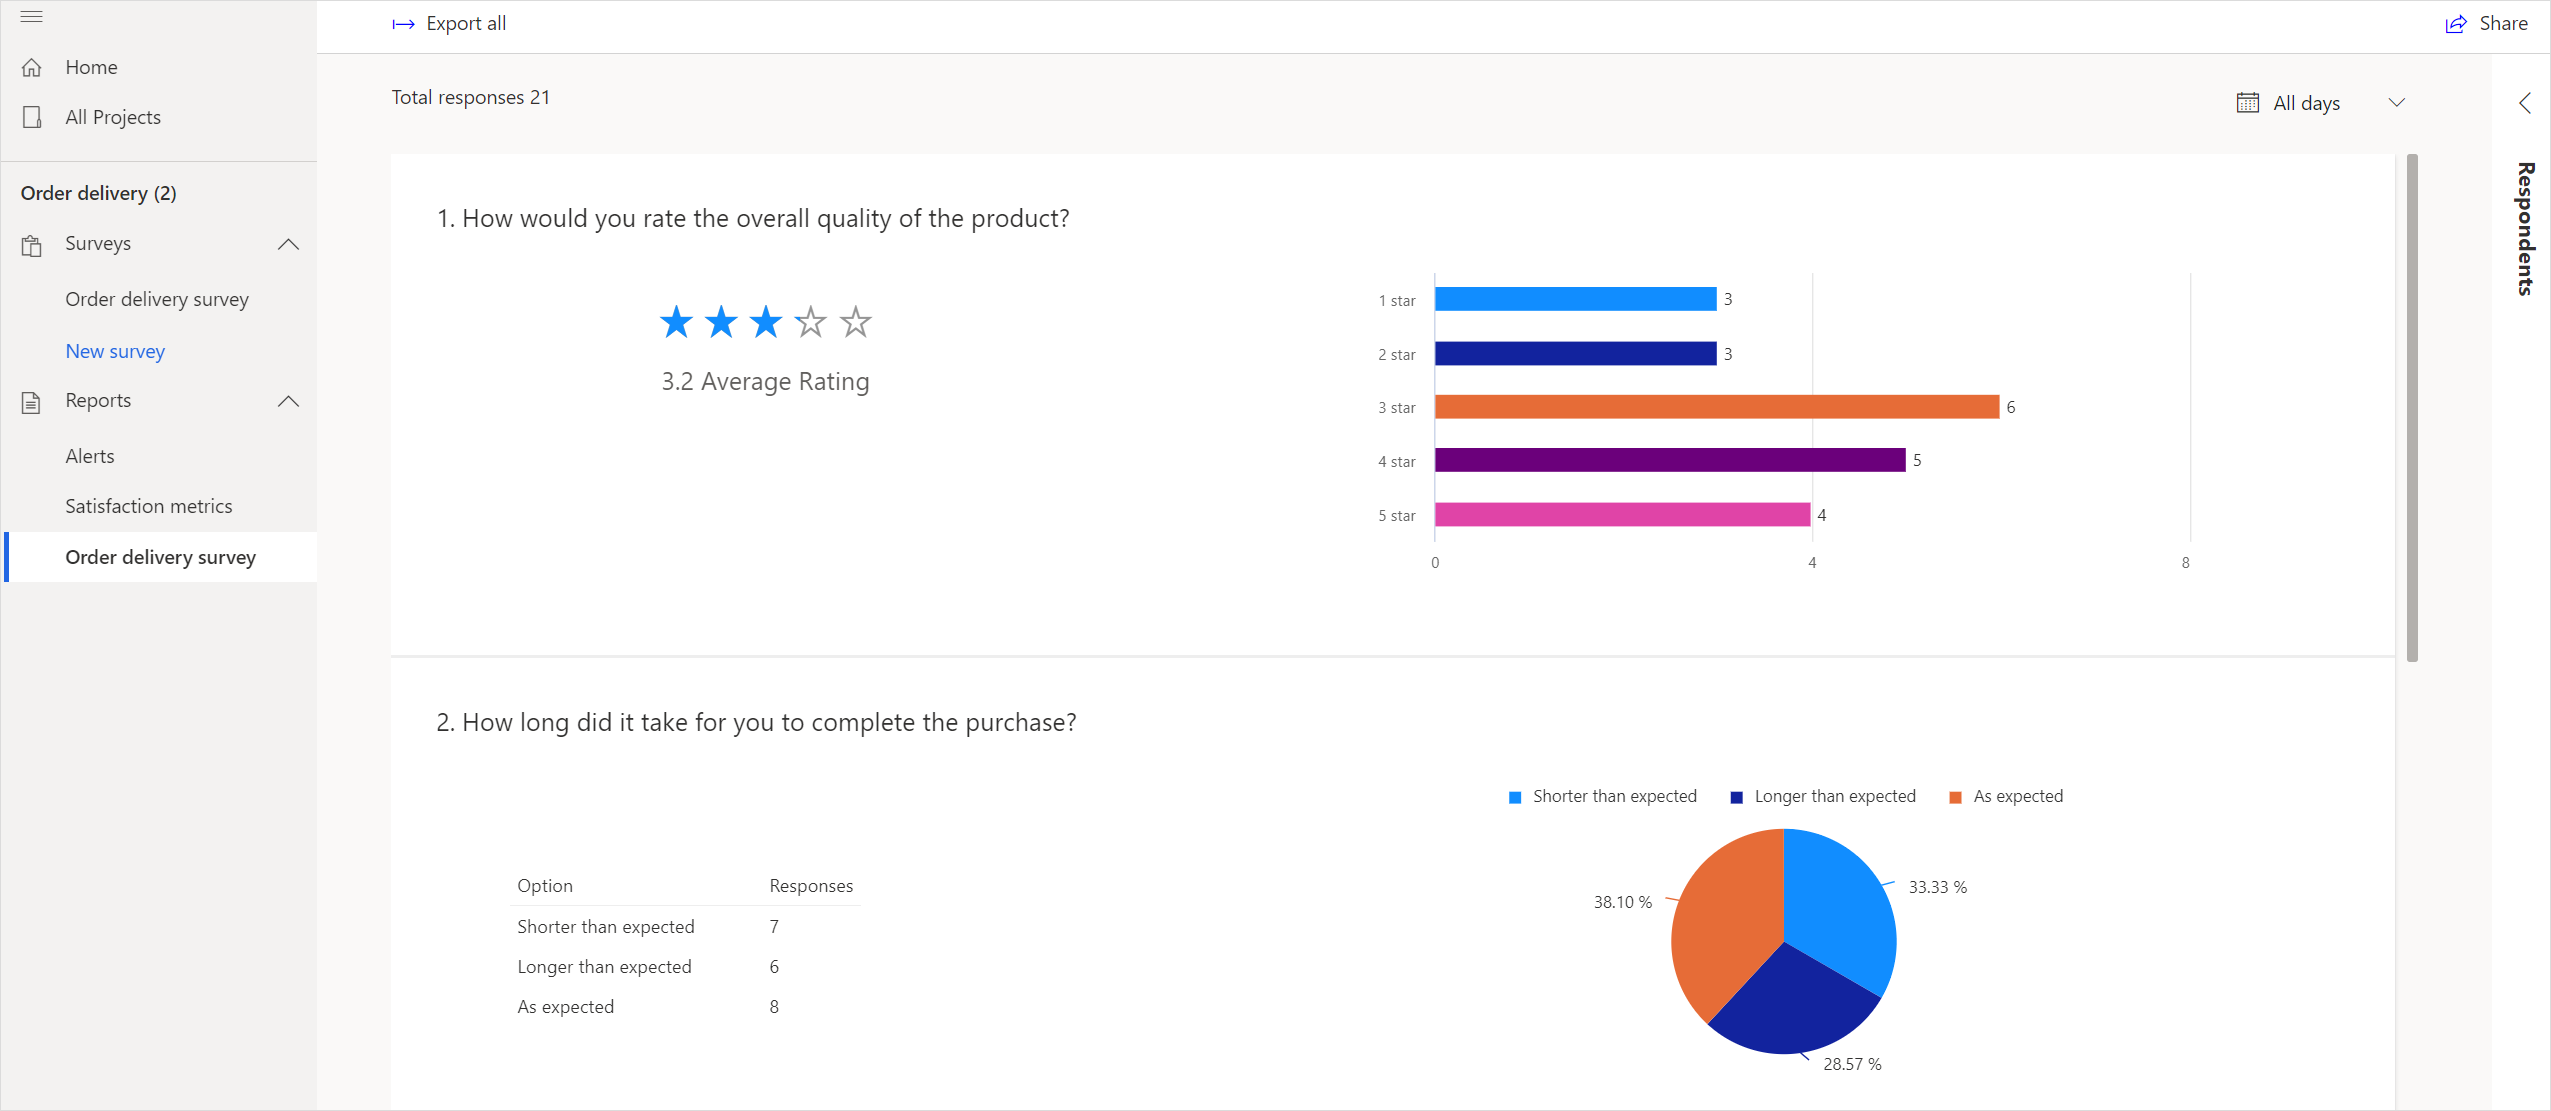Click the Export all icon

(405, 23)
